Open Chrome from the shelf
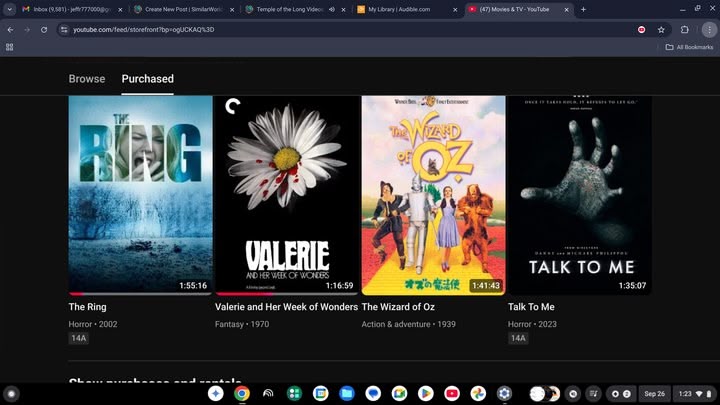 242,394
